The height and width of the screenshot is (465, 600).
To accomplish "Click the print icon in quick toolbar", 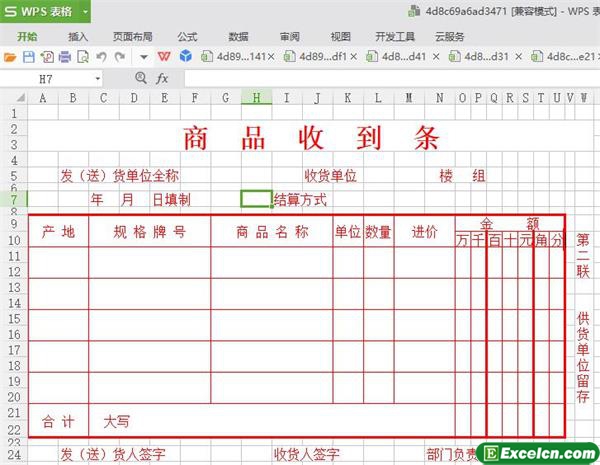I will pyautogui.click(x=65, y=57).
